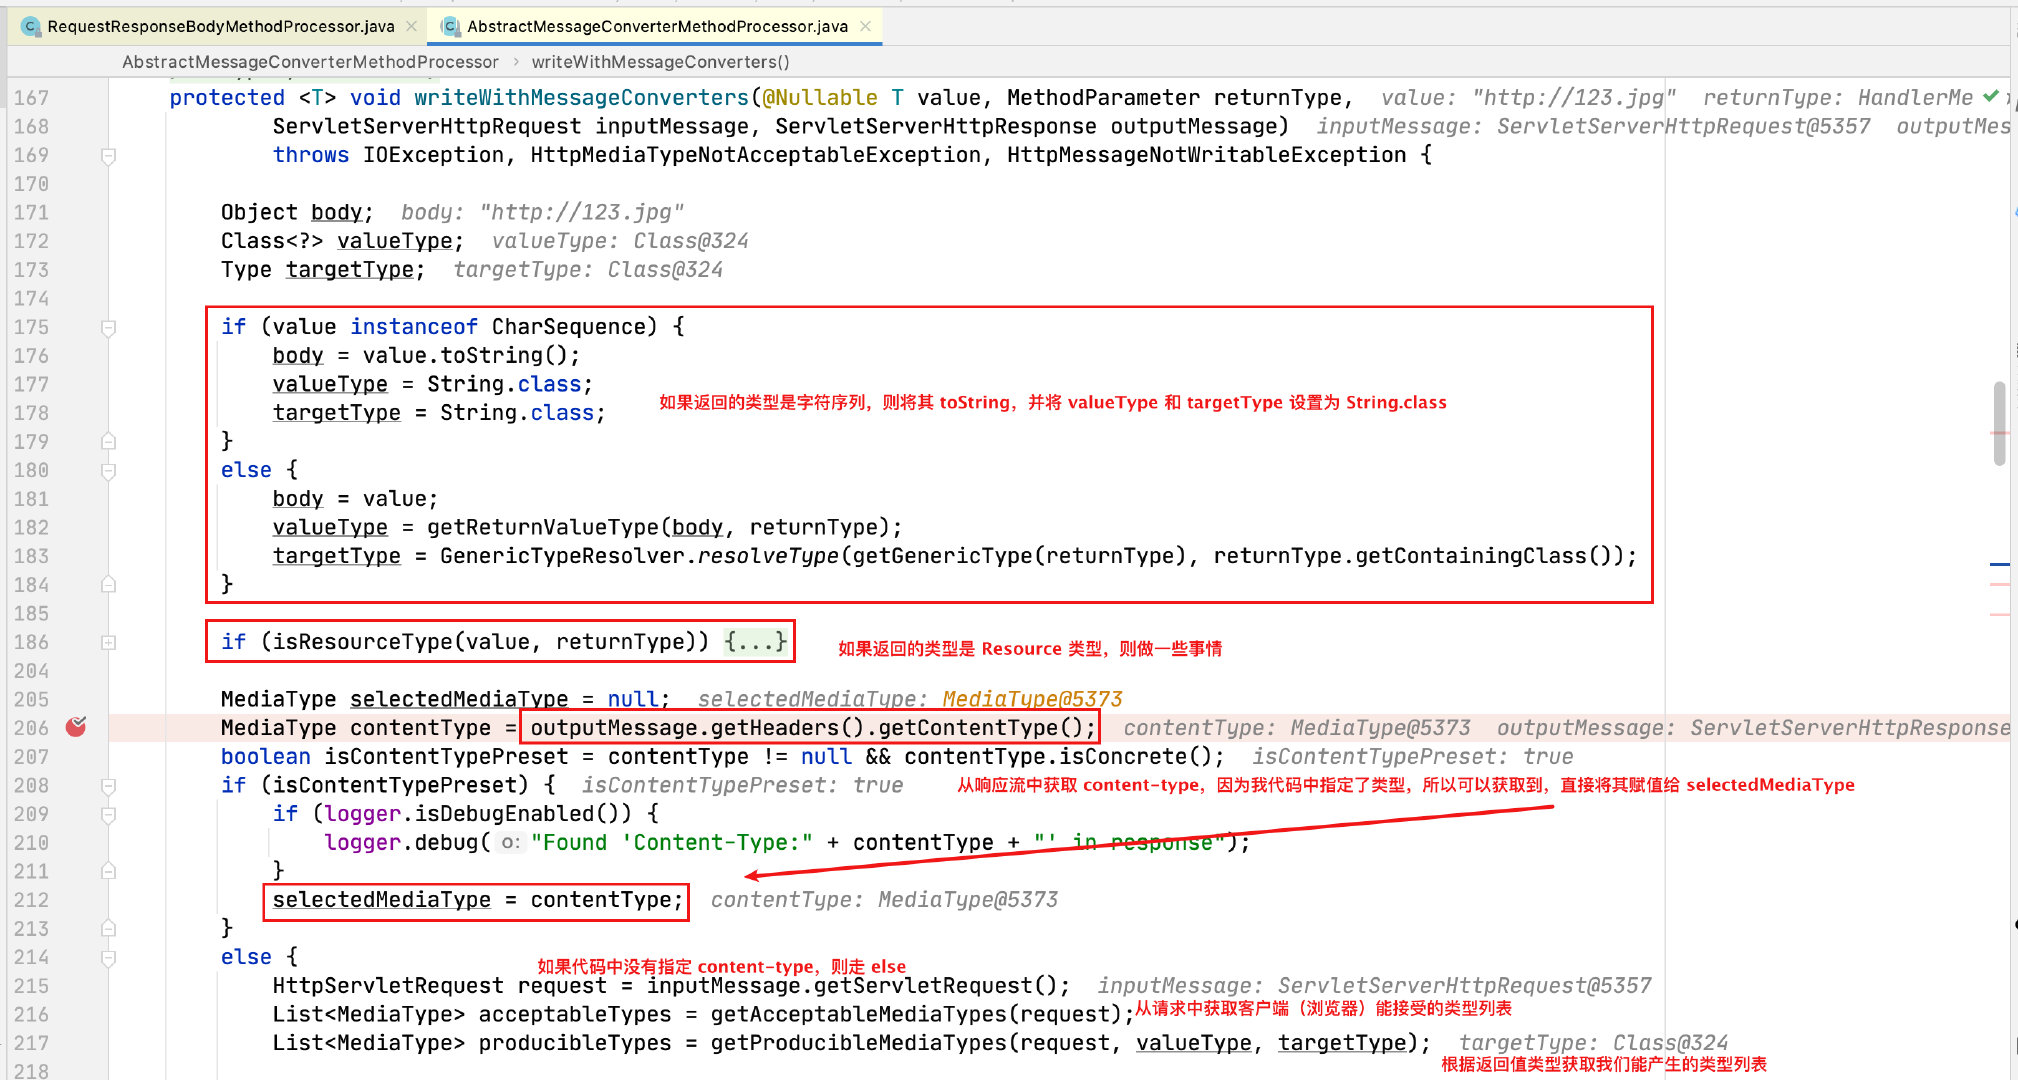Click getProducibleMediaTypes call on line 217
The height and width of the screenshot is (1080, 2018).
[x=859, y=1044]
